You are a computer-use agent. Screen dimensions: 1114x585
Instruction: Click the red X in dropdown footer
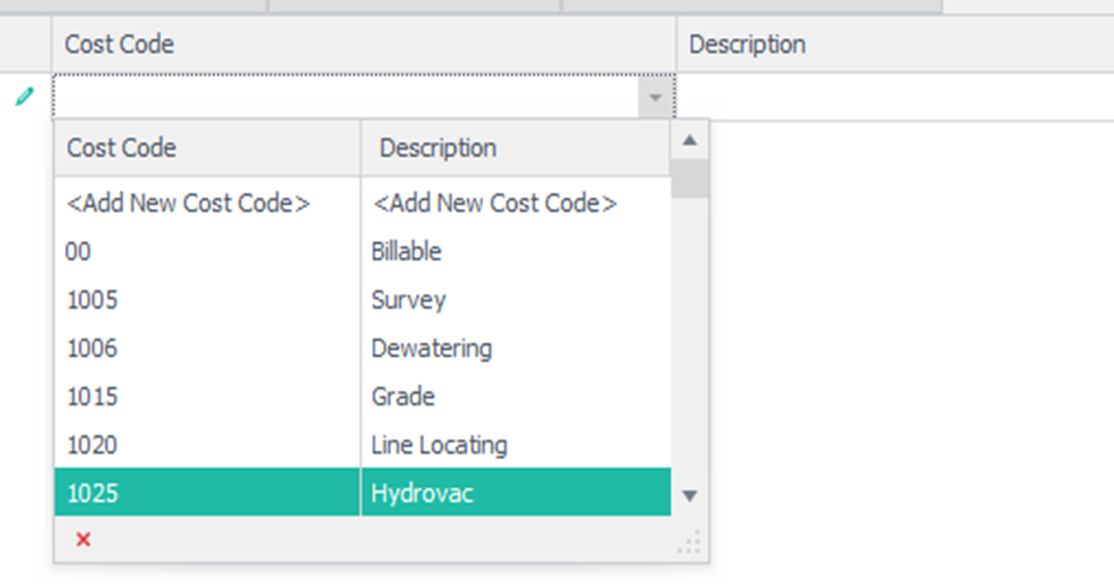click(83, 540)
